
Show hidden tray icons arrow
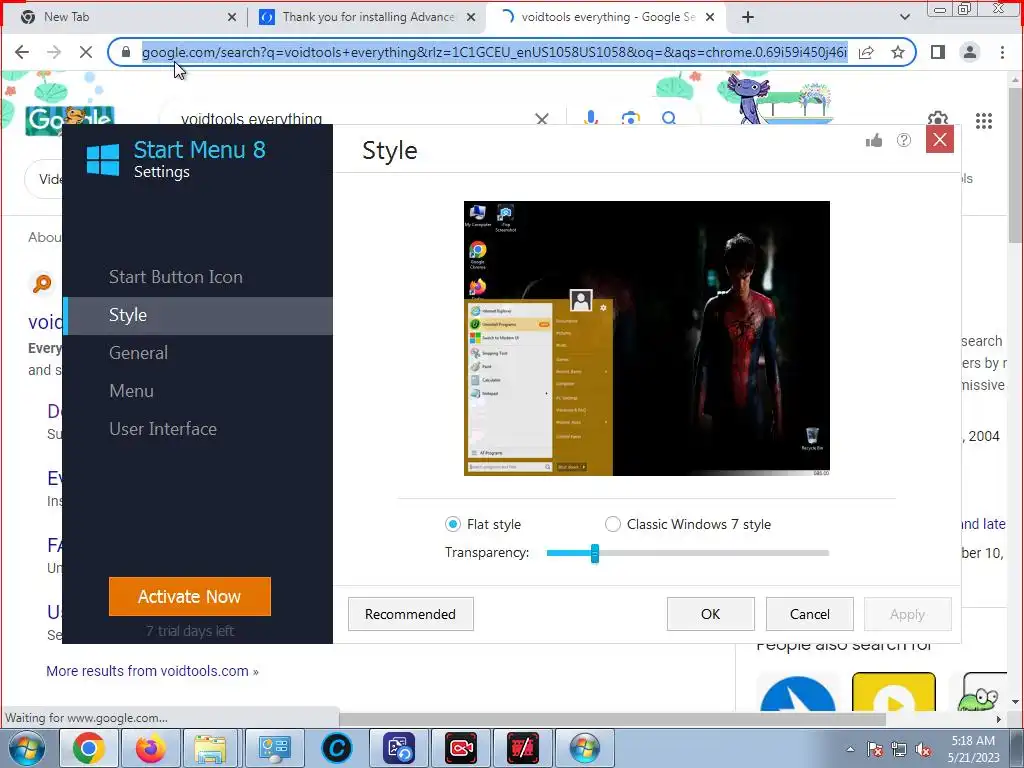tap(850, 749)
